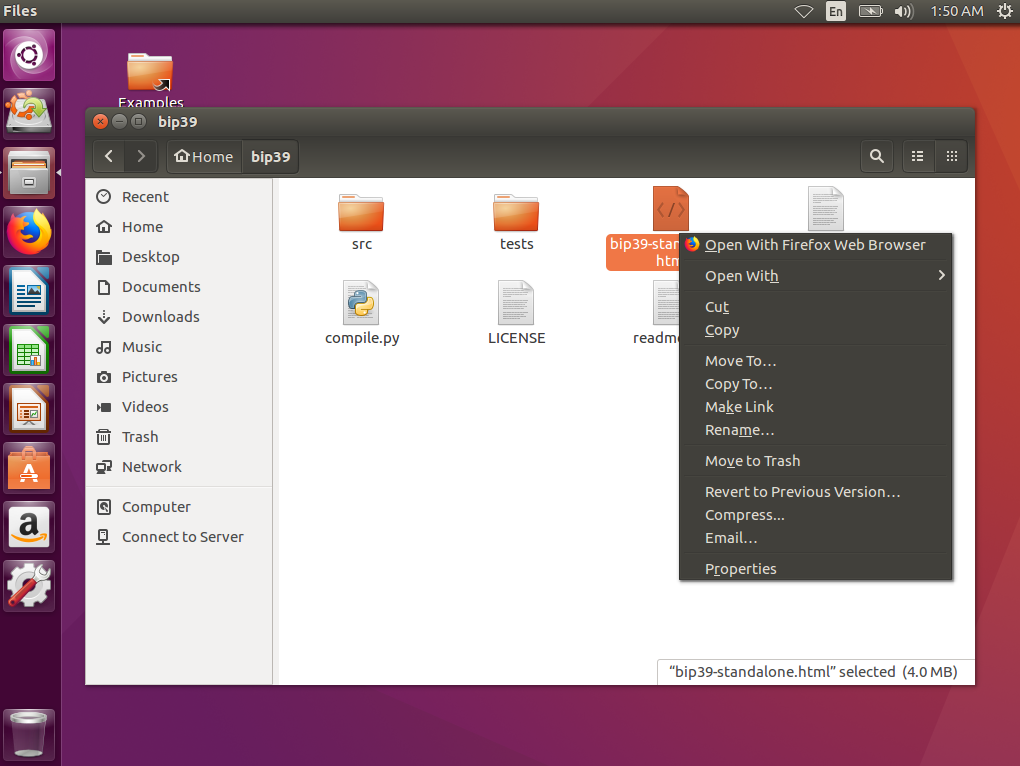Screen dimensions: 1020x766
Task: Open the src folder
Action: tap(360, 214)
